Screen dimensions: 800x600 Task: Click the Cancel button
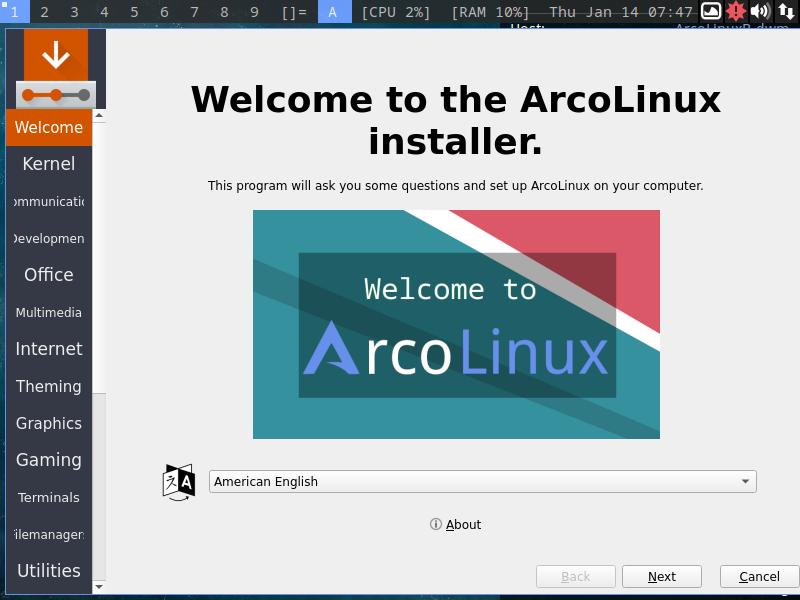pos(759,577)
